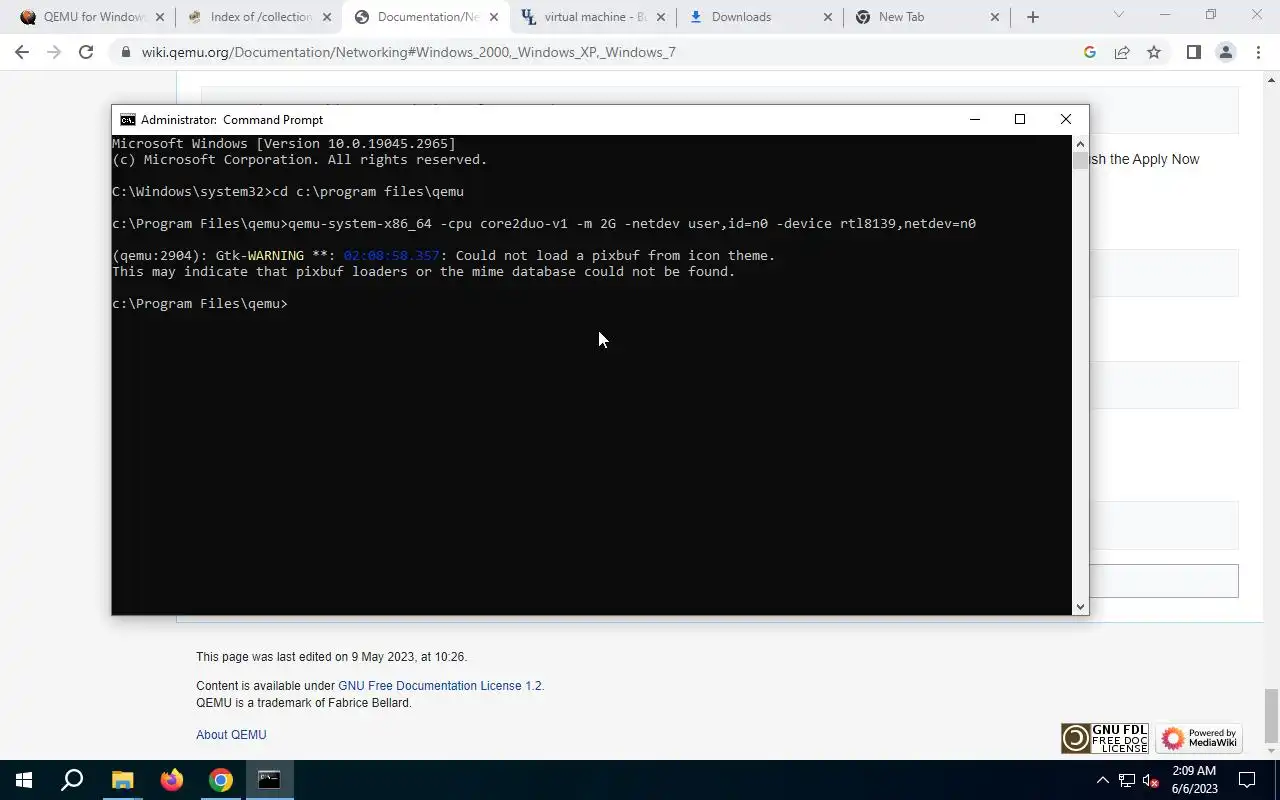Screen dimensions: 1280x800
Task: Minimize the Command Prompt window
Action: click(975, 119)
